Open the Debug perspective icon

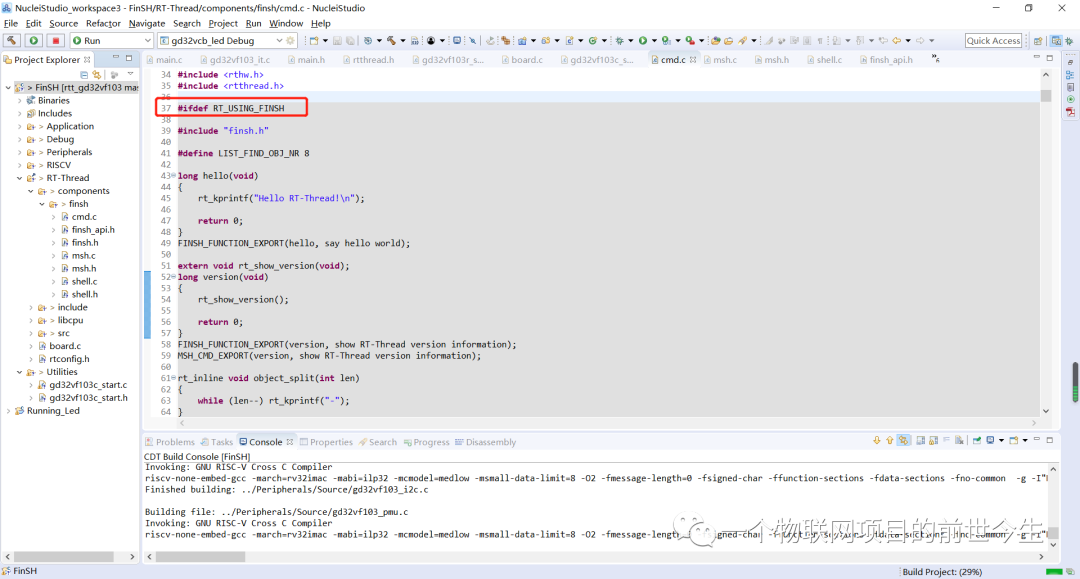[x=1070, y=41]
